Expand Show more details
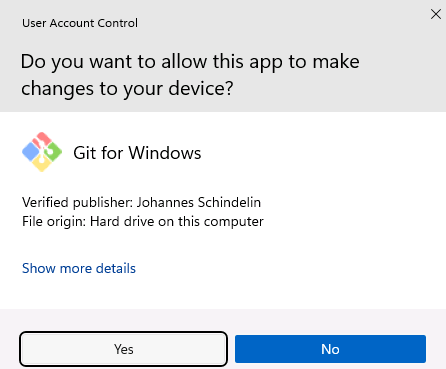The height and width of the screenshot is (369, 446). [x=79, y=268]
